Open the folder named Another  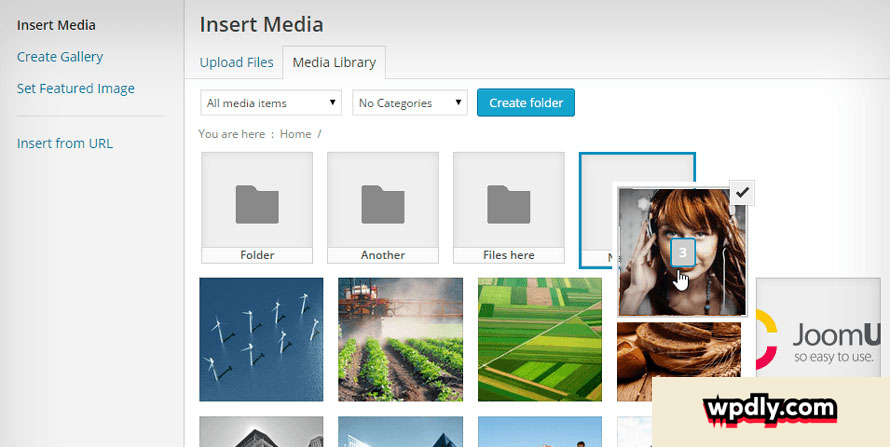(x=383, y=208)
